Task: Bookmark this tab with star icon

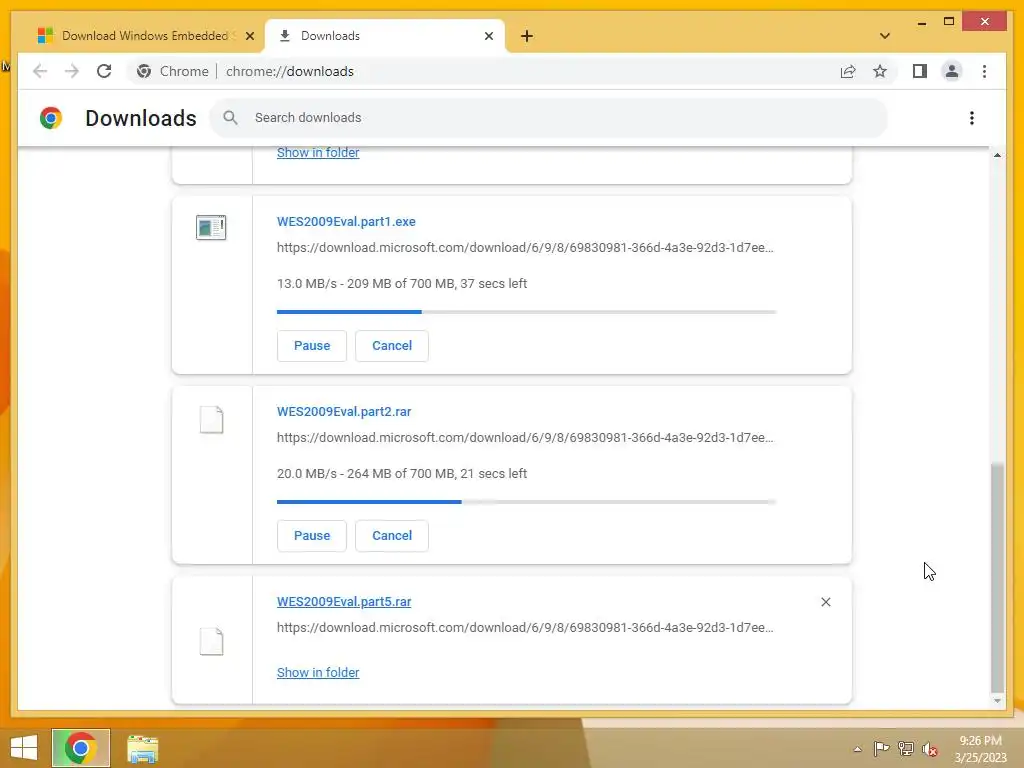Action: pos(880,71)
